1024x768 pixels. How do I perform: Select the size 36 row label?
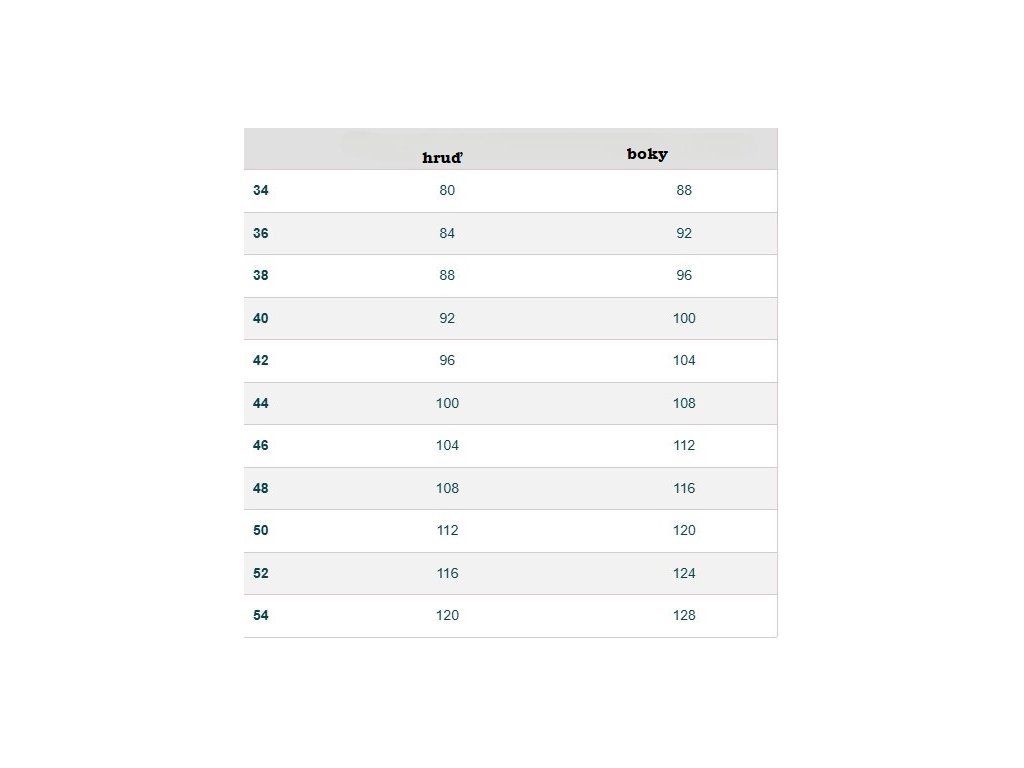pos(261,233)
